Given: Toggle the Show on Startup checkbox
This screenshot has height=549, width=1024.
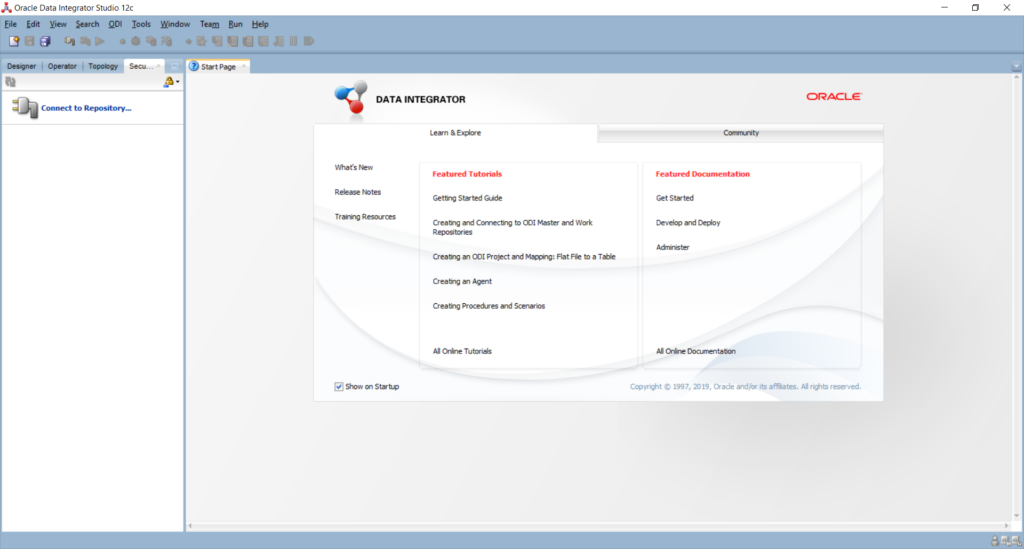Looking at the screenshot, I should 339,386.
